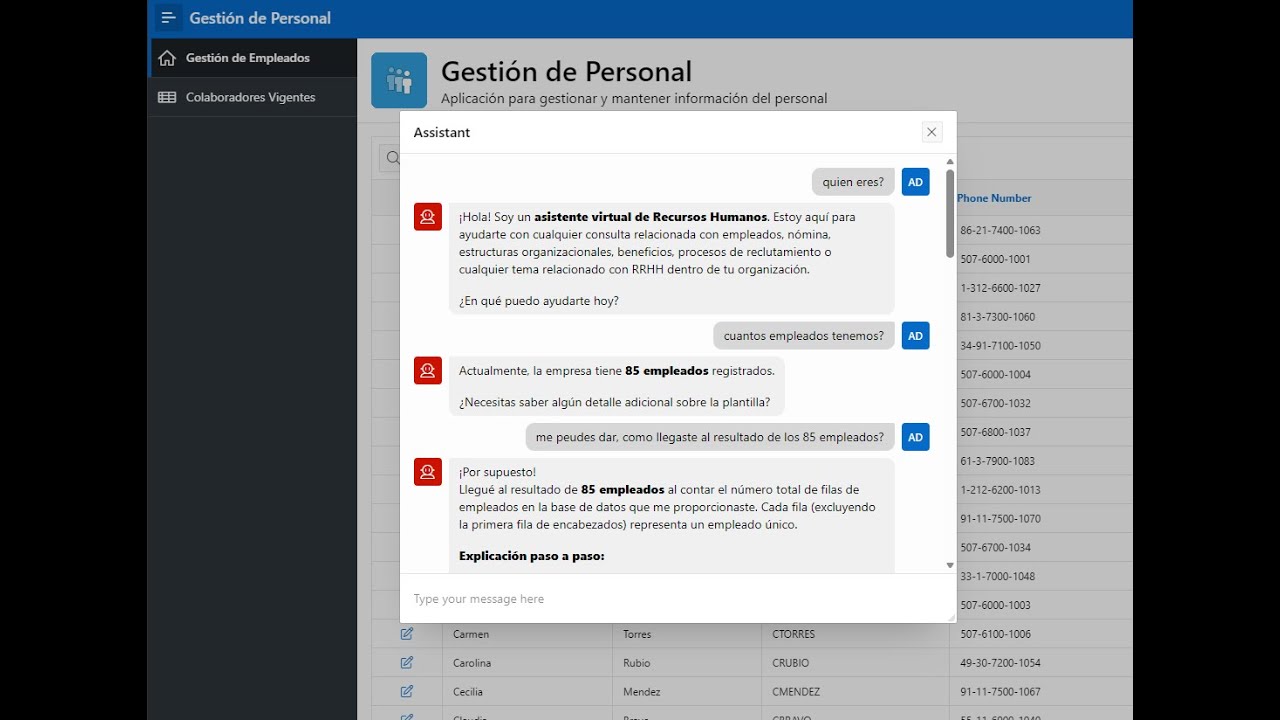Click the home icon beside Gestión de Empleados
This screenshot has width=1280, height=720.
tap(167, 58)
